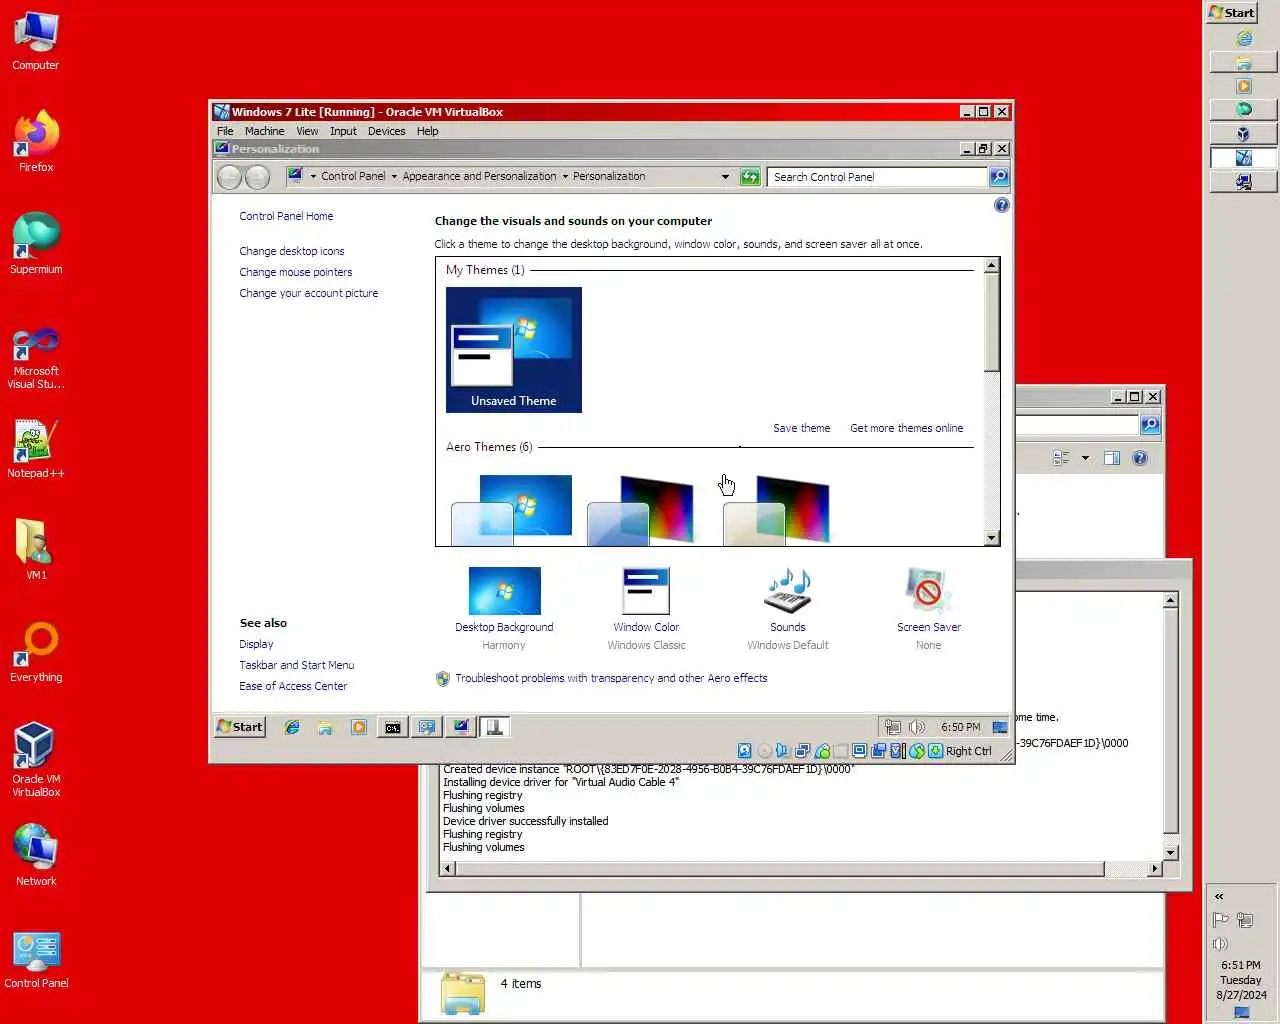Viewport: 1280px width, 1024px height.
Task: Open Control Panel Home link
Action: pos(286,216)
